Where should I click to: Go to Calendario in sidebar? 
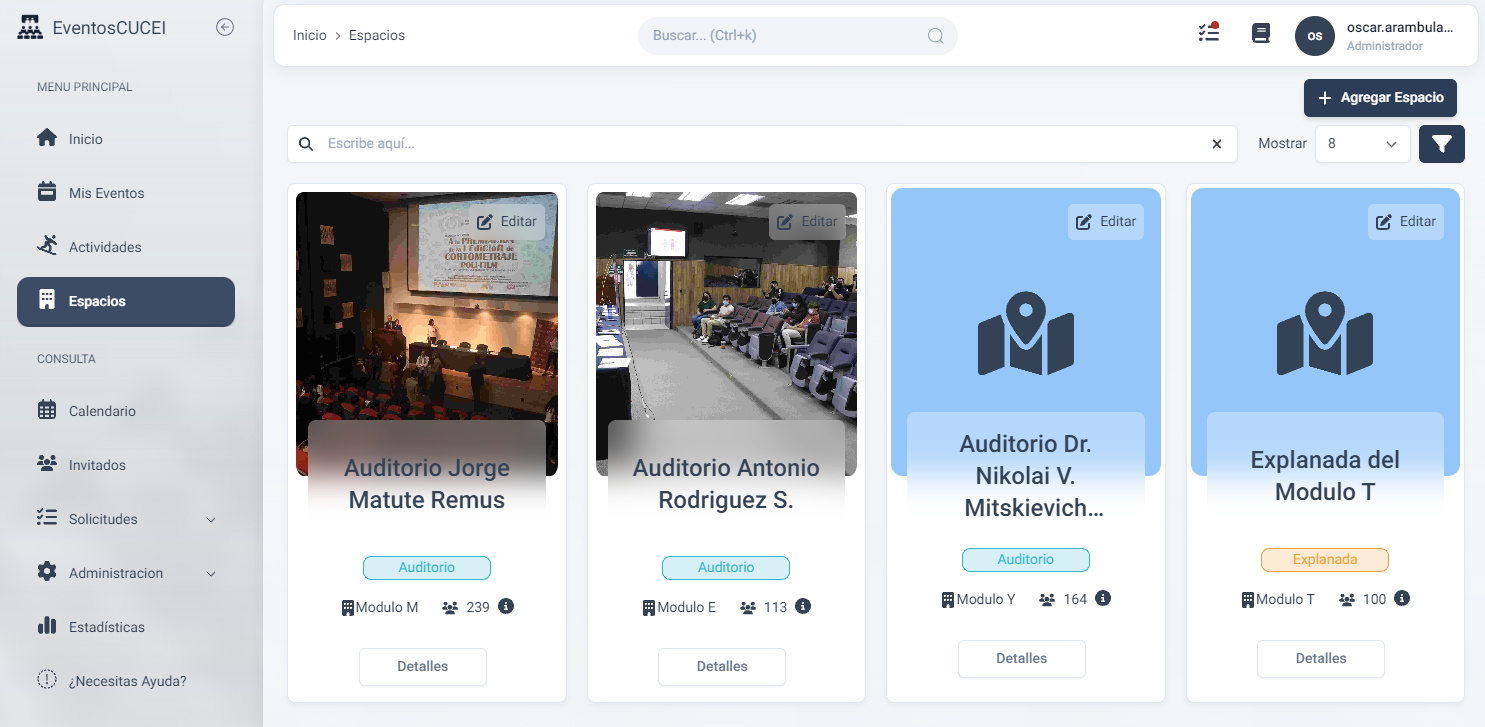coord(102,411)
